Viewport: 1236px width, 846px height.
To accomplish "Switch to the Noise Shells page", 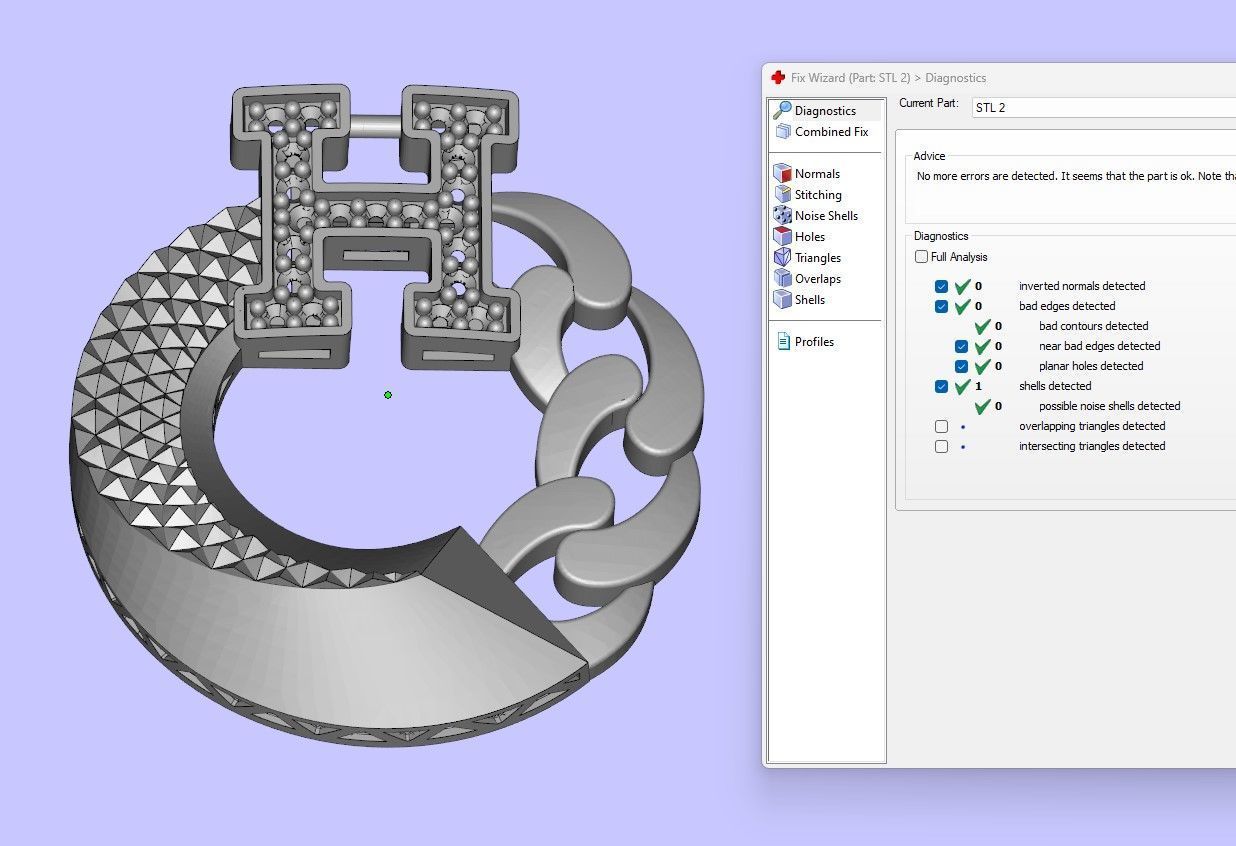I will coord(826,216).
